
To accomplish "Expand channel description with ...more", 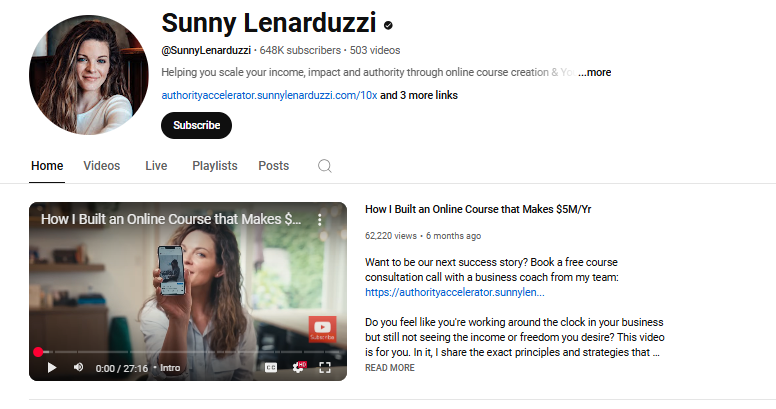I will tap(594, 72).
